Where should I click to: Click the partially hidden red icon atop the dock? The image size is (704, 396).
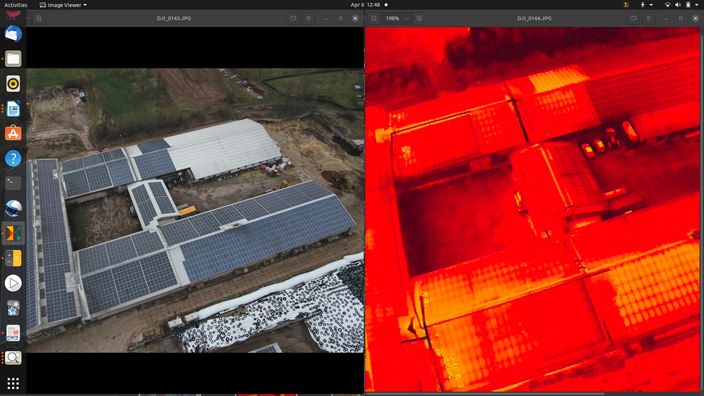13,16
